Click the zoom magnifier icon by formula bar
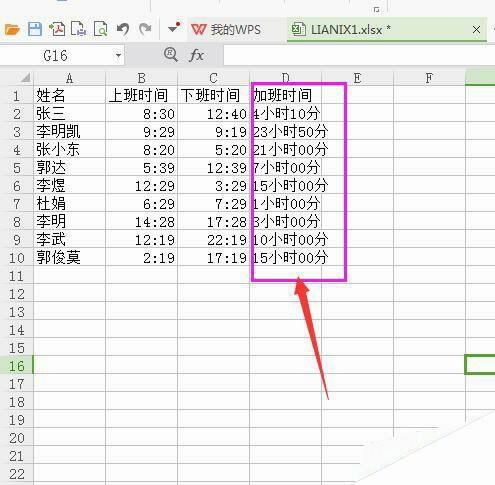Image resolution: width=495 pixels, height=485 pixels. pyautogui.click(x=170, y=54)
